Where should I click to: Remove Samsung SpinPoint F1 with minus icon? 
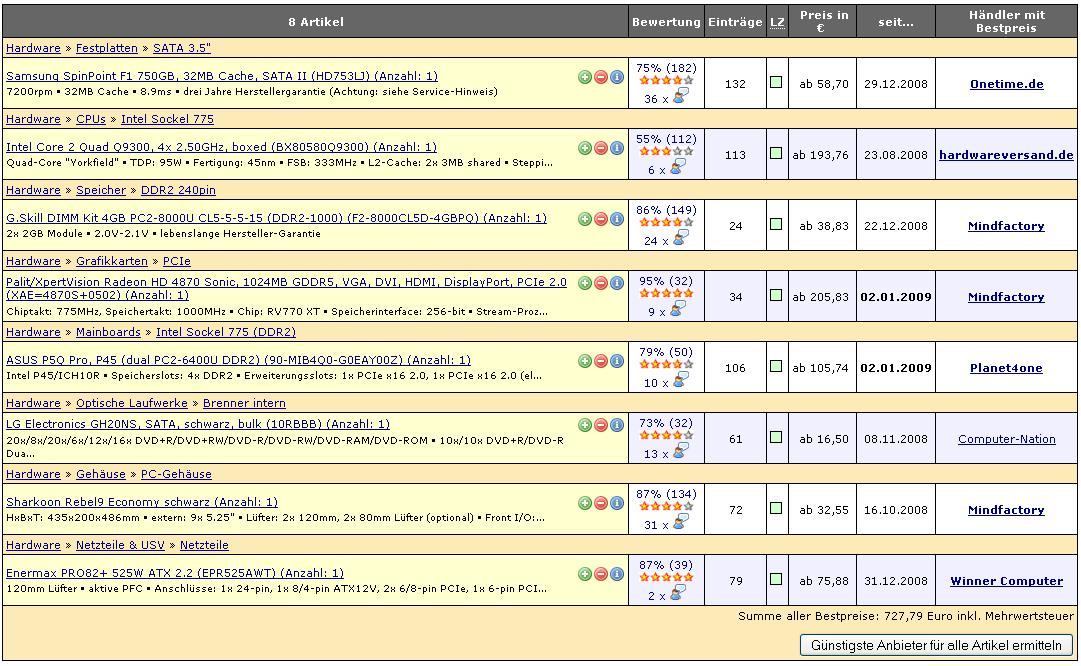(600, 77)
